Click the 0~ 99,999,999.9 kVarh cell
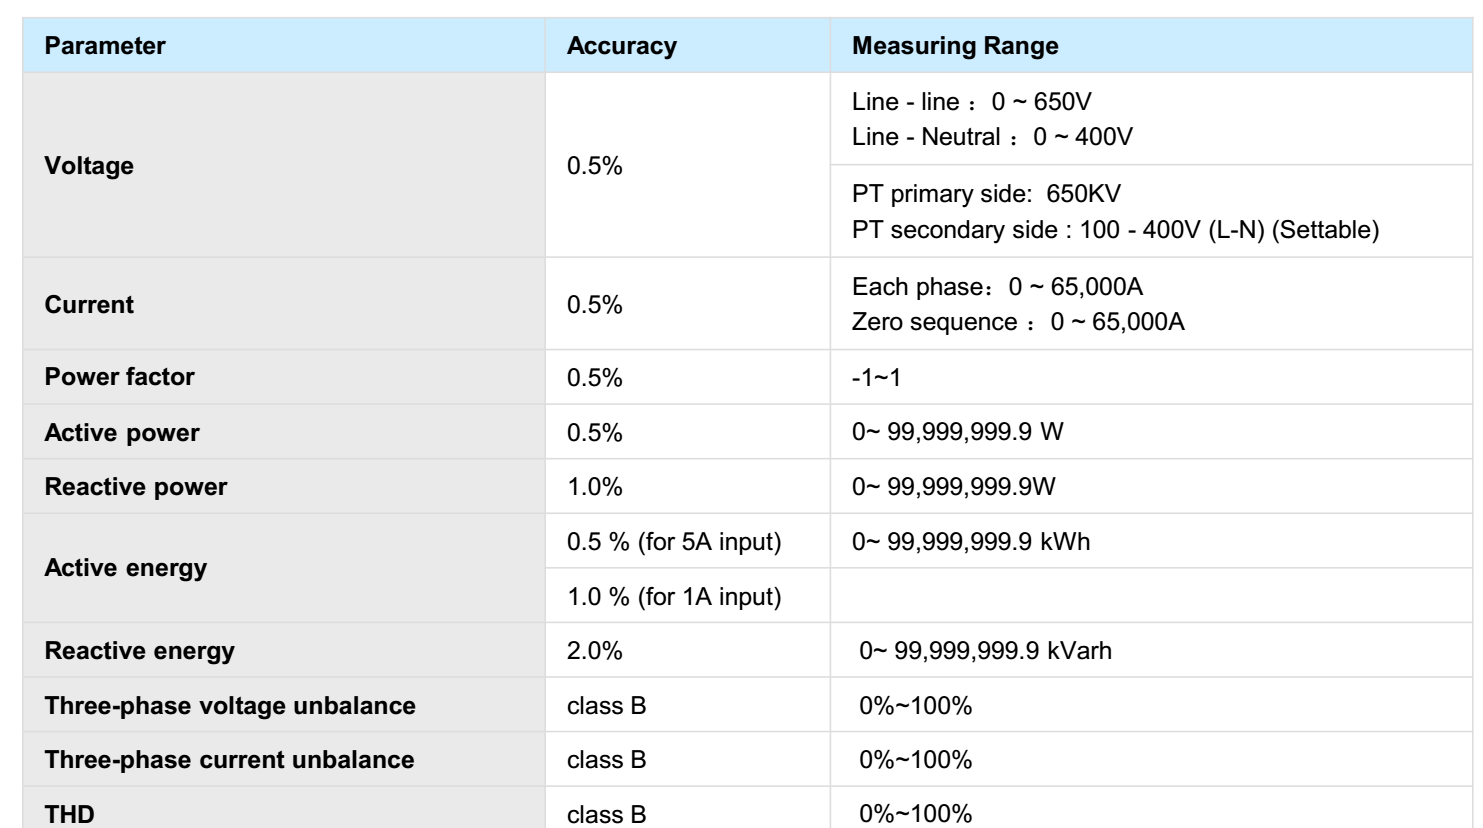This screenshot has width=1483, height=828. point(985,651)
